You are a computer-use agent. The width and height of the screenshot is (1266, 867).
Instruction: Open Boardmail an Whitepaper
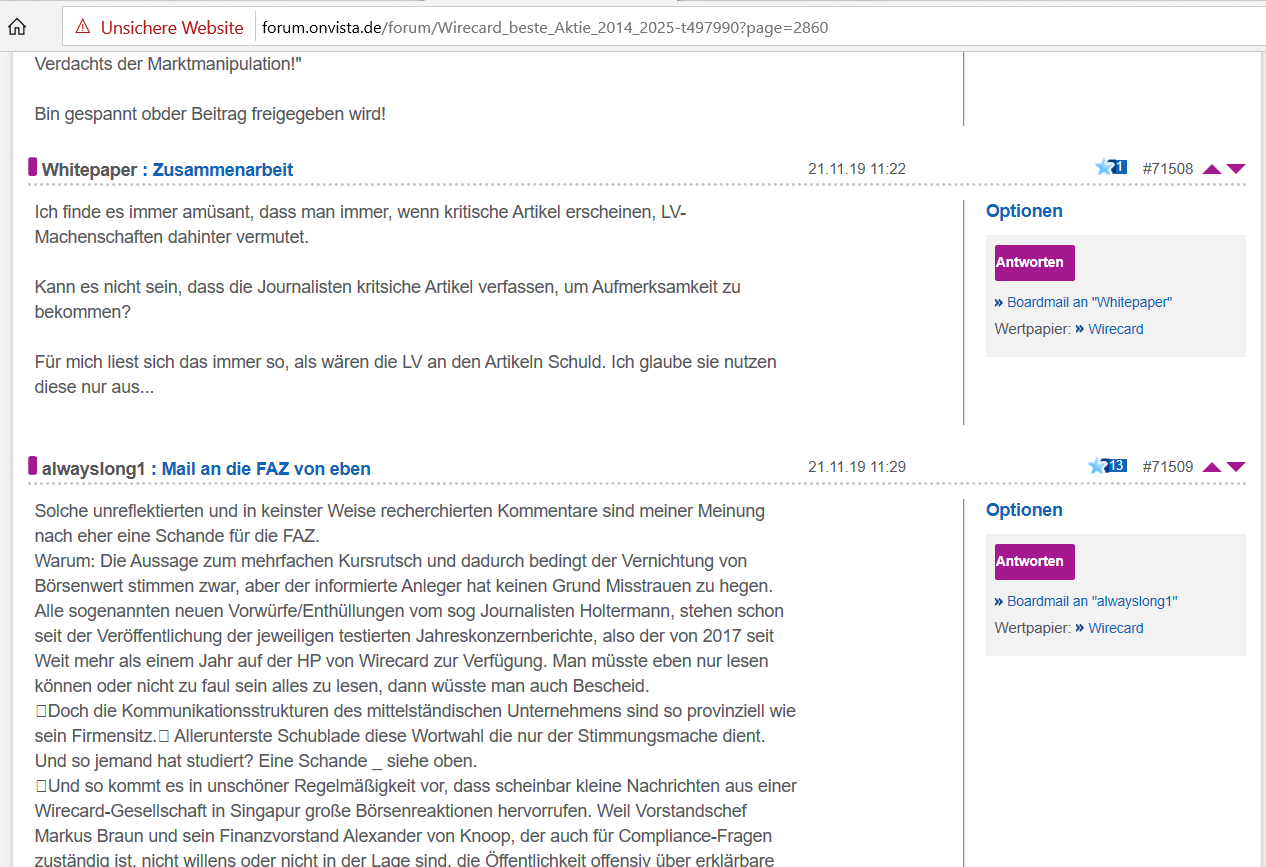pyautogui.click(x=1090, y=301)
